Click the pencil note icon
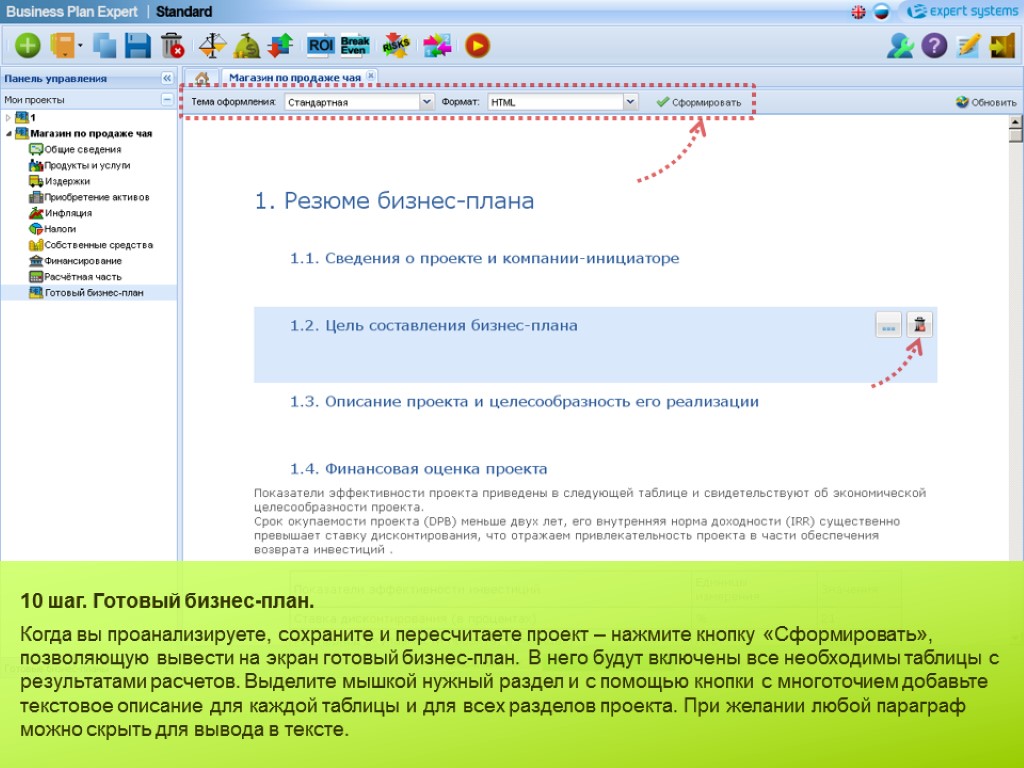The image size is (1024, 768). tap(968, 46)
